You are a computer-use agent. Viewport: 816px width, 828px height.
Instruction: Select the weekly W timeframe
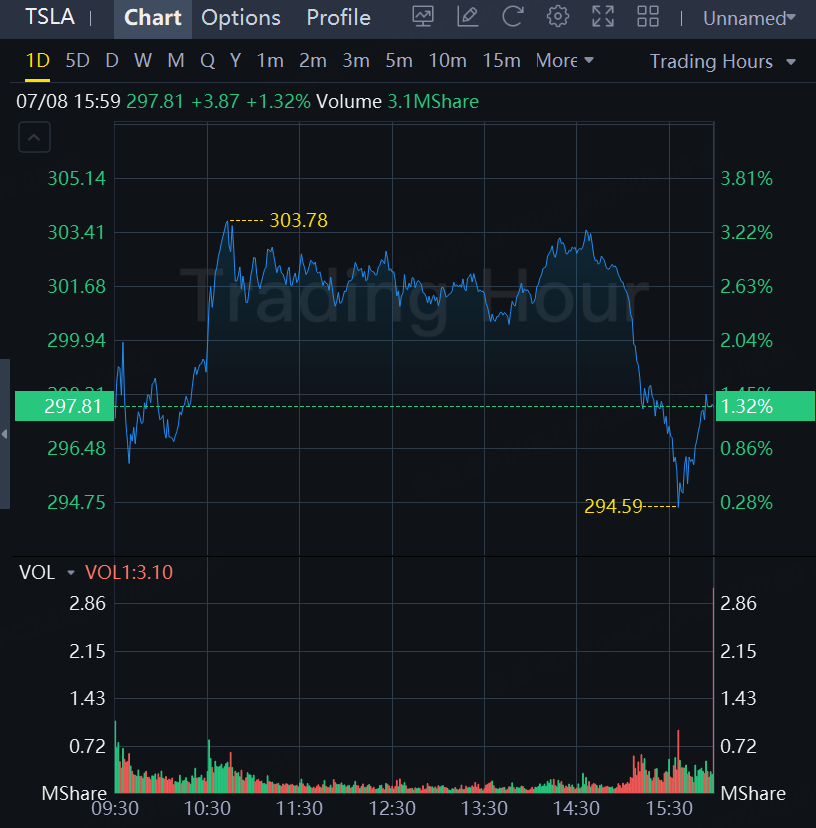[143, 61]
